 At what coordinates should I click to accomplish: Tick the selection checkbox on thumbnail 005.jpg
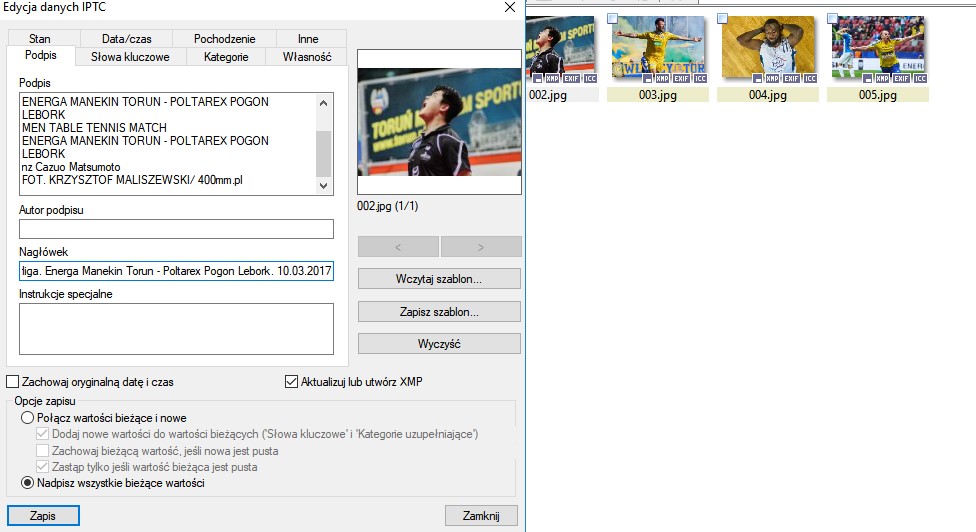point(833,19)
